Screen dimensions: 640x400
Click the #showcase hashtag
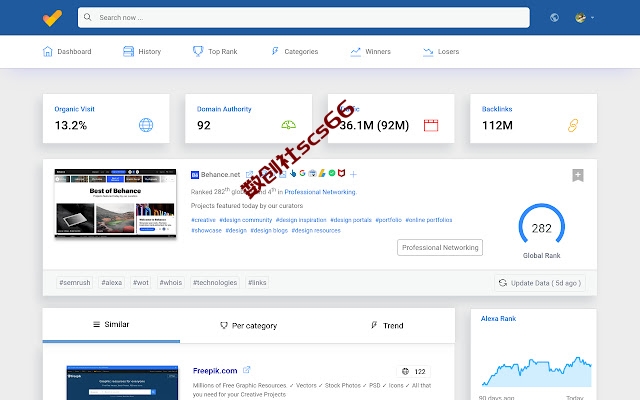tap(207, 231)
